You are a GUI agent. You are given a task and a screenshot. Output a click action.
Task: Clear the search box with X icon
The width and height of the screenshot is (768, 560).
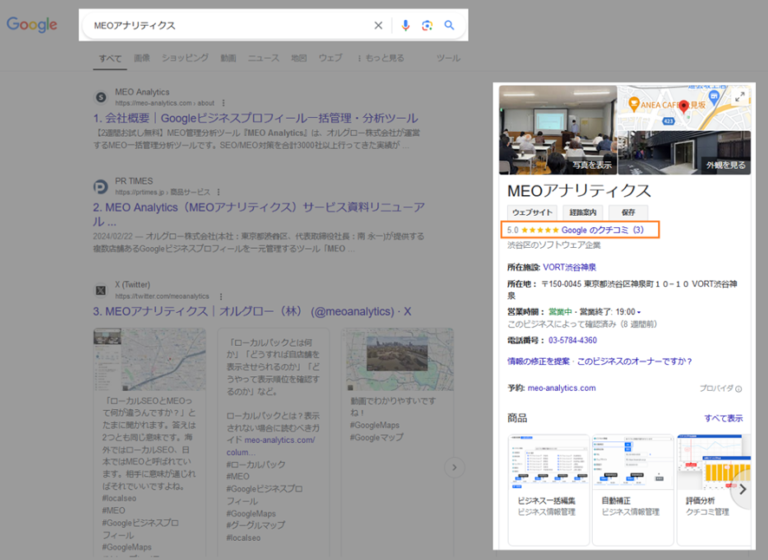(x=378, y=25)
